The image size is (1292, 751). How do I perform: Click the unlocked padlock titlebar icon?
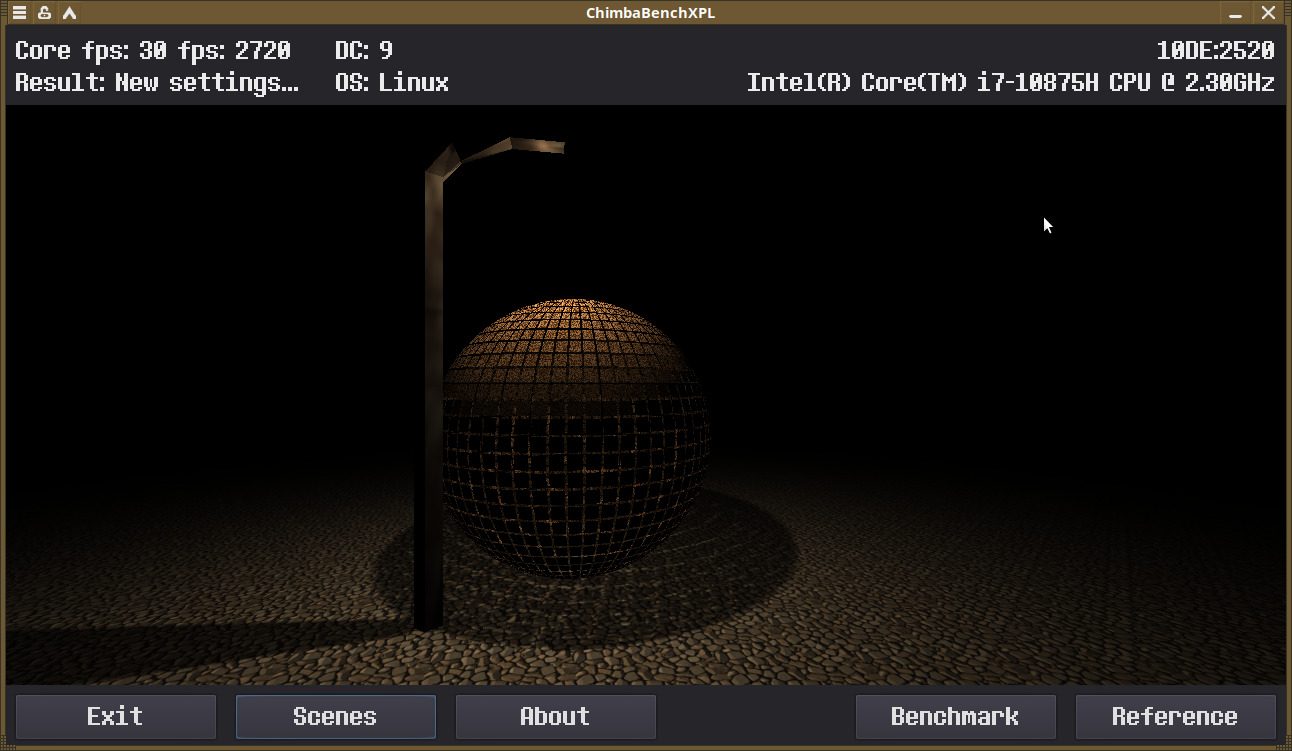tap(44, 13)
